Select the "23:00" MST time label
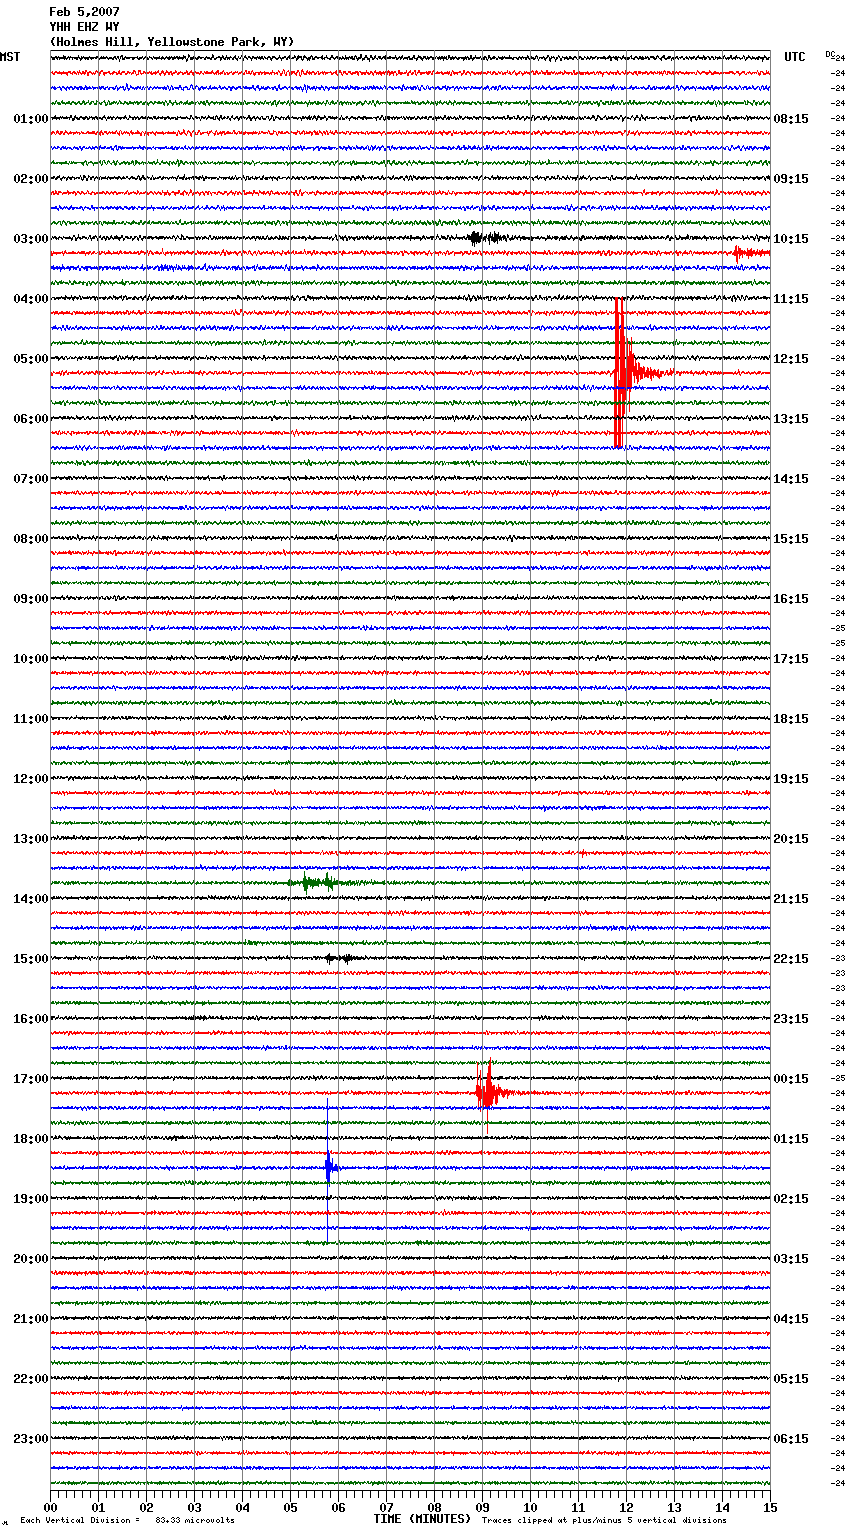The image size is (850, 1534). 31,1439
